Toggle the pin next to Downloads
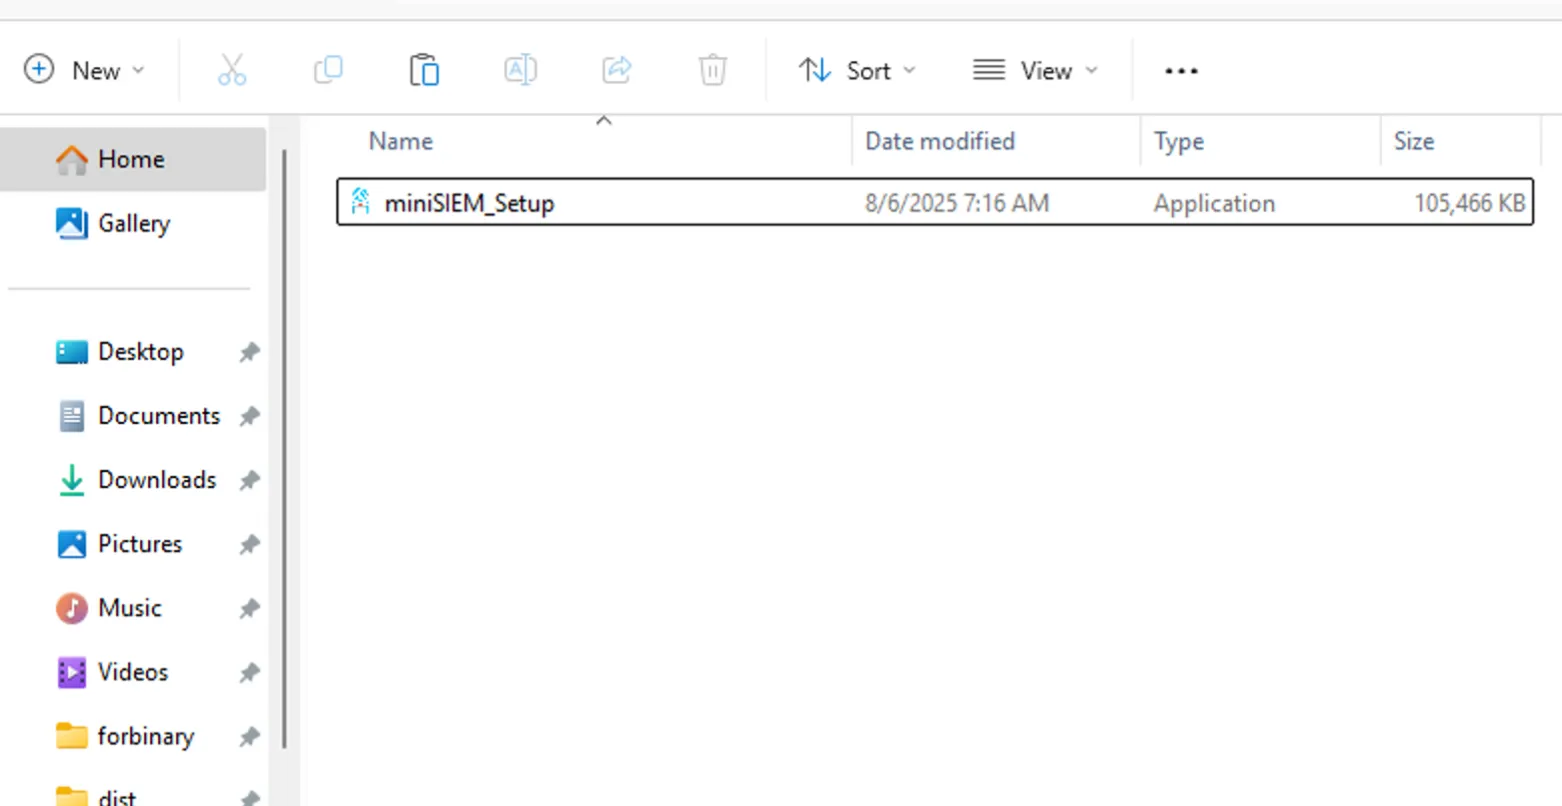This screenshot has height=806, width=1562. click(x=249, y=480)
